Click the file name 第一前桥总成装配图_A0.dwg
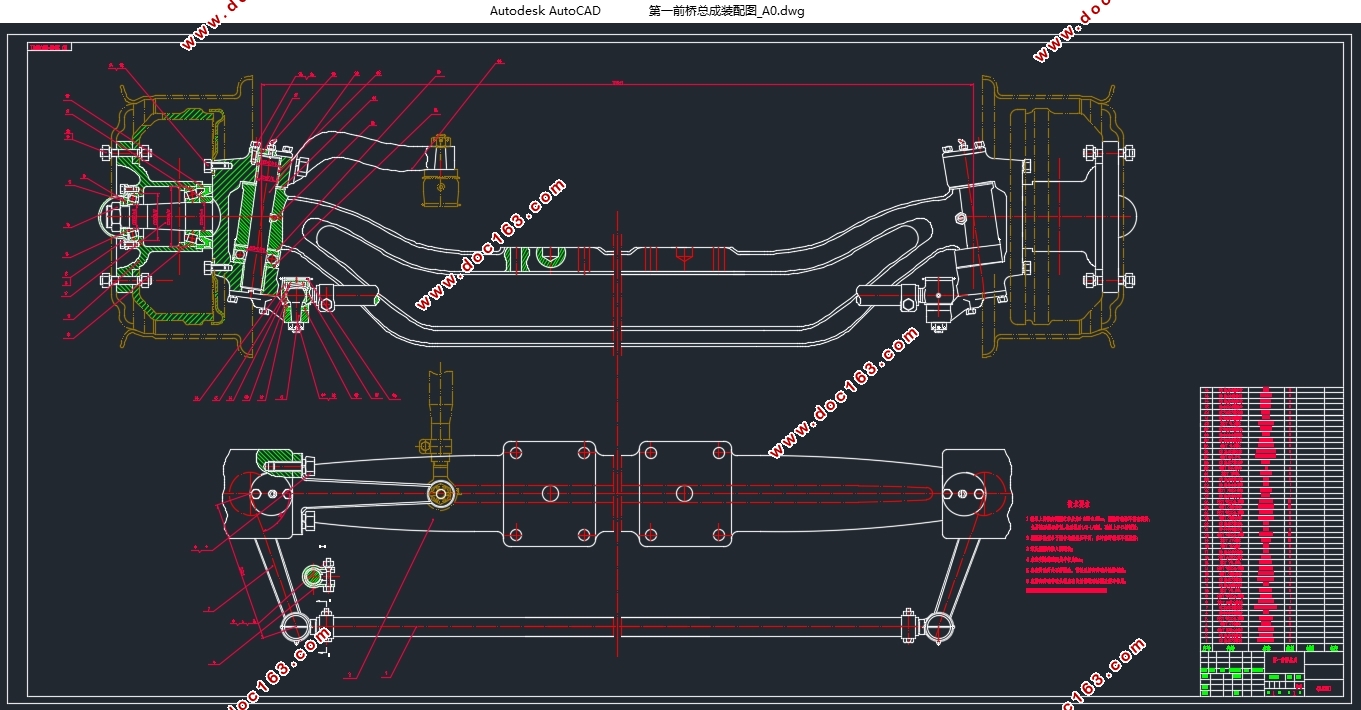Screen dimensions: 1361x710 (x=726, y=11)
